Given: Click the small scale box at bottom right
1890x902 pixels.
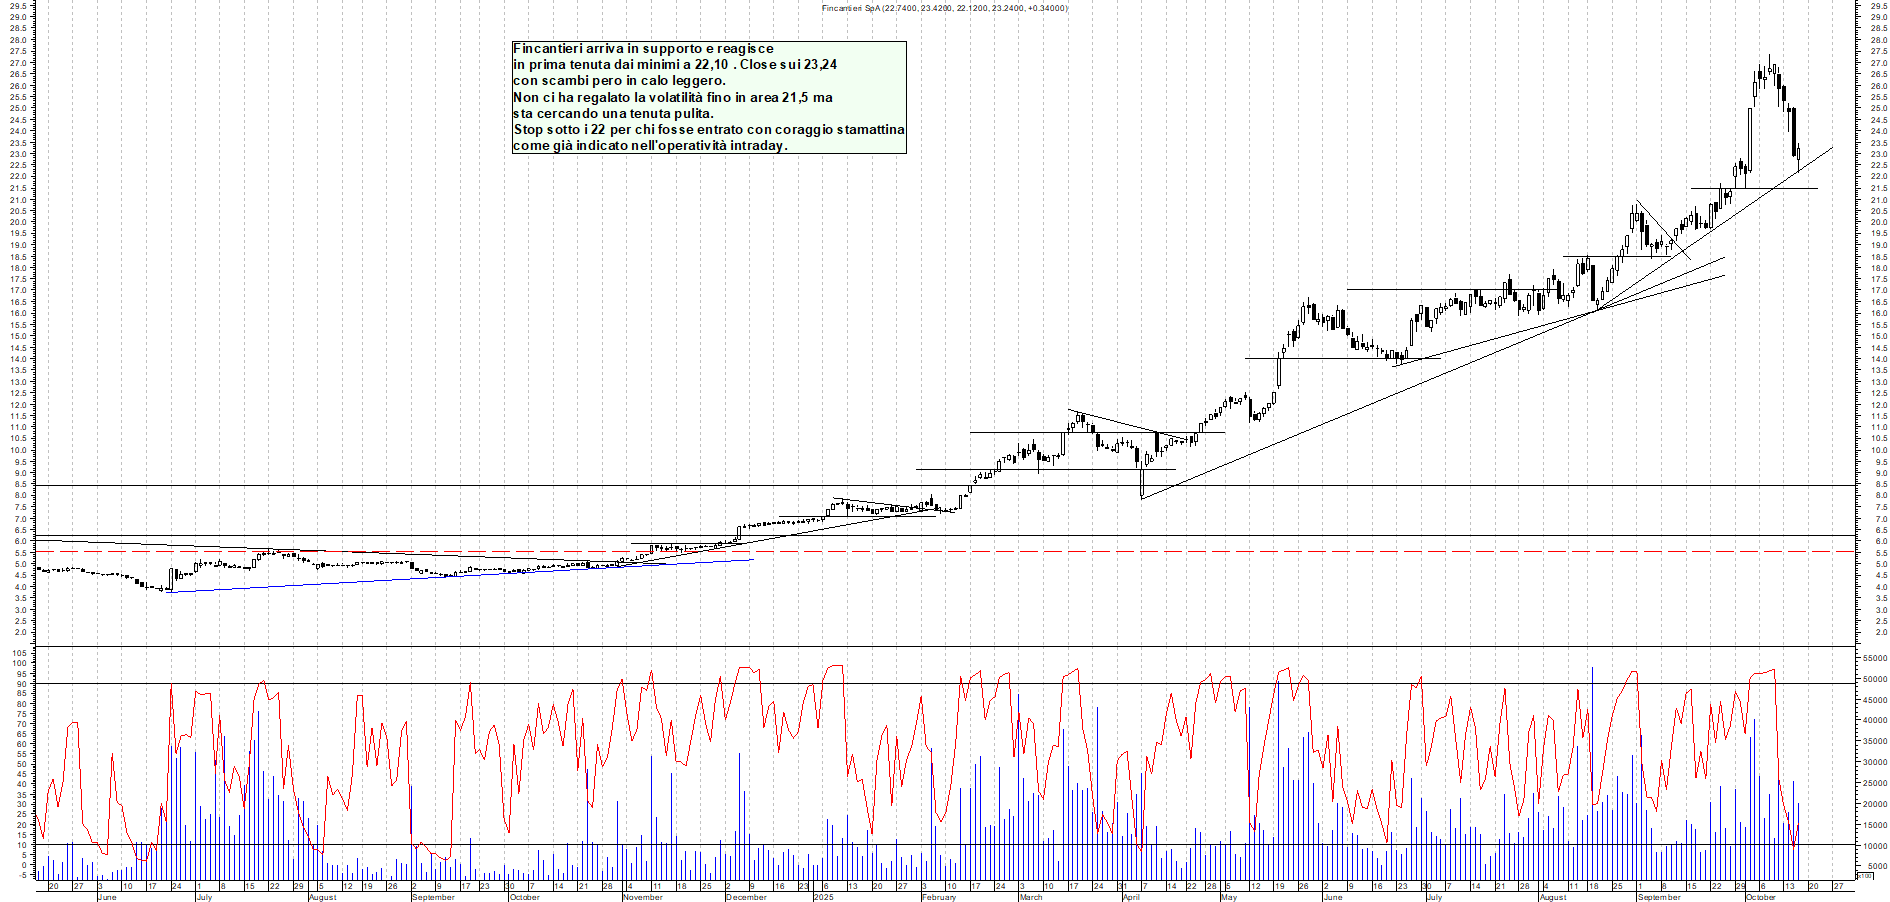Looking at the screenshot, I should click(1864, 875).
